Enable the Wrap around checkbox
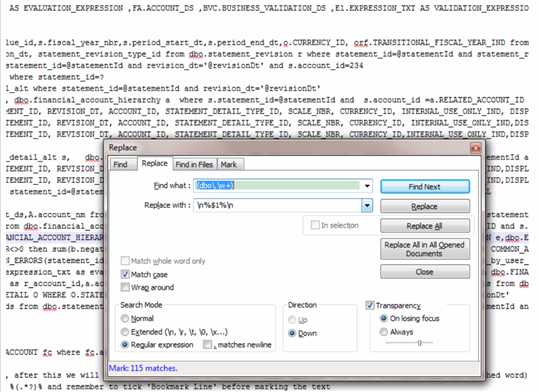The height and width of the screenshot is (392, 539). 125,287
